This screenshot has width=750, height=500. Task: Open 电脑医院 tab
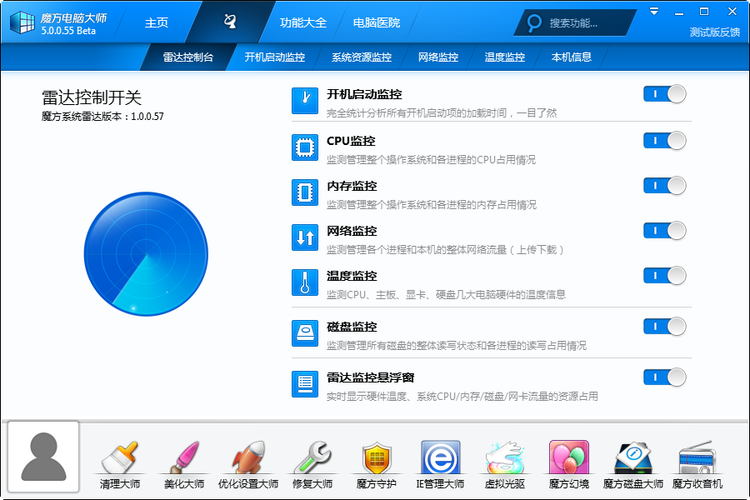click(x=376, y=22)
